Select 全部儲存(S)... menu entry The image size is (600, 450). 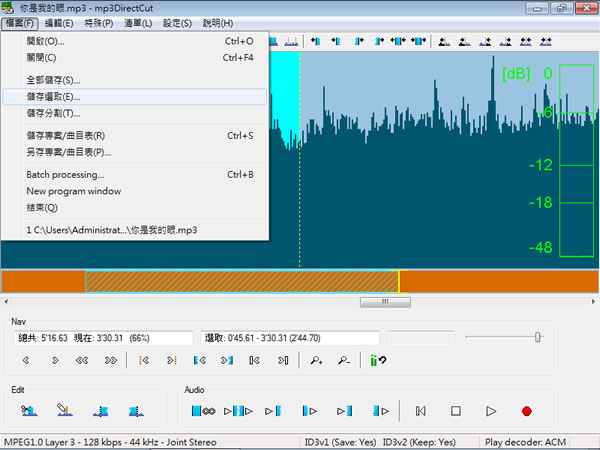coord(134,80)
